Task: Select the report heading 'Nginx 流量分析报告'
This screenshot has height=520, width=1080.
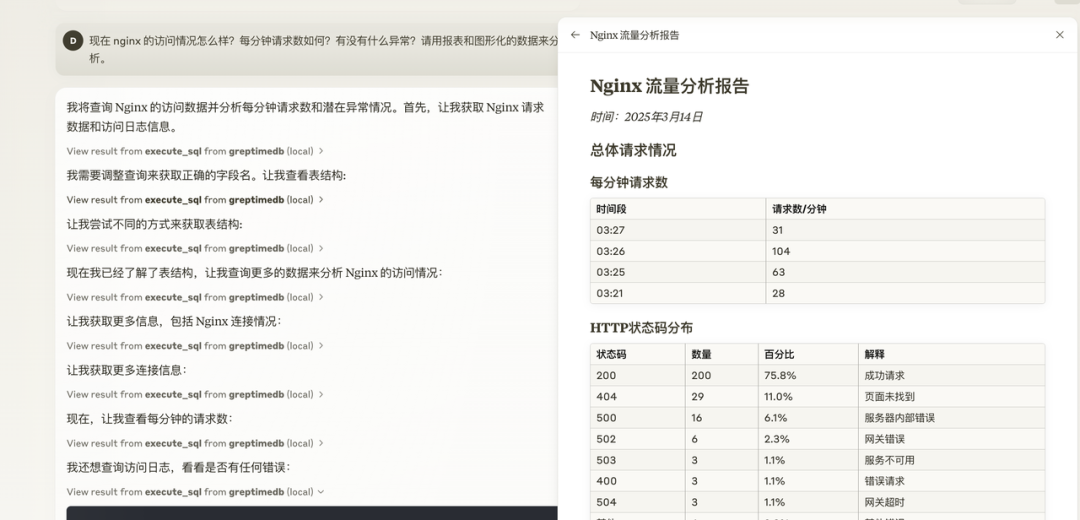Action: pos(669,86)
